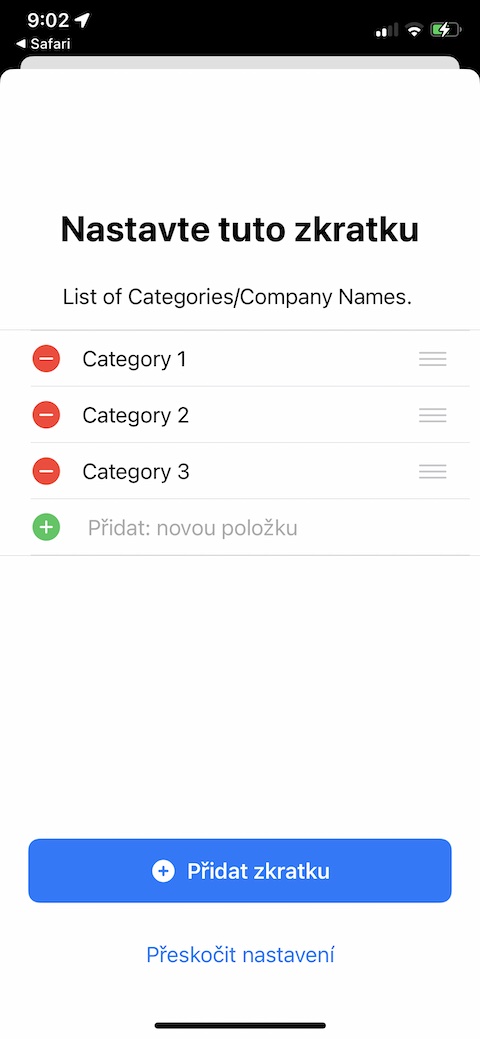
Task: Tap the location arrow beside the time
Action: [82, 21]
